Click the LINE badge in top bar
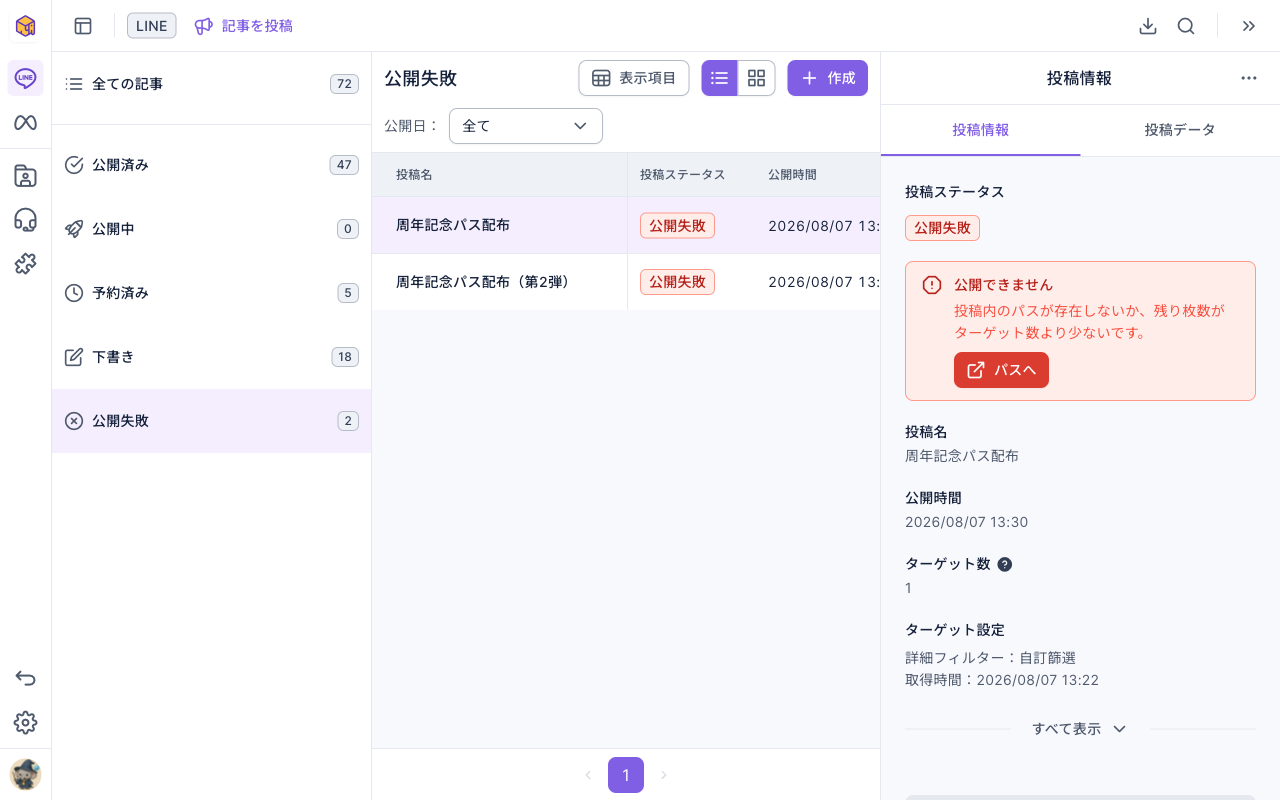Screen dimensions: 1280x800 [x=152, y=26]
